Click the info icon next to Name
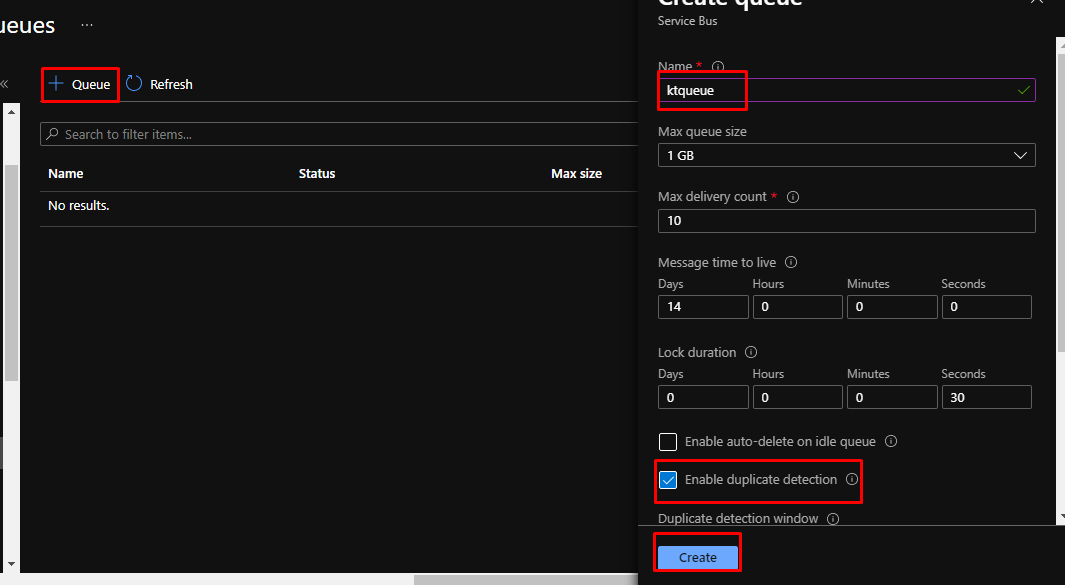This screenshot has height=585, width=1065. pos(718,67)
